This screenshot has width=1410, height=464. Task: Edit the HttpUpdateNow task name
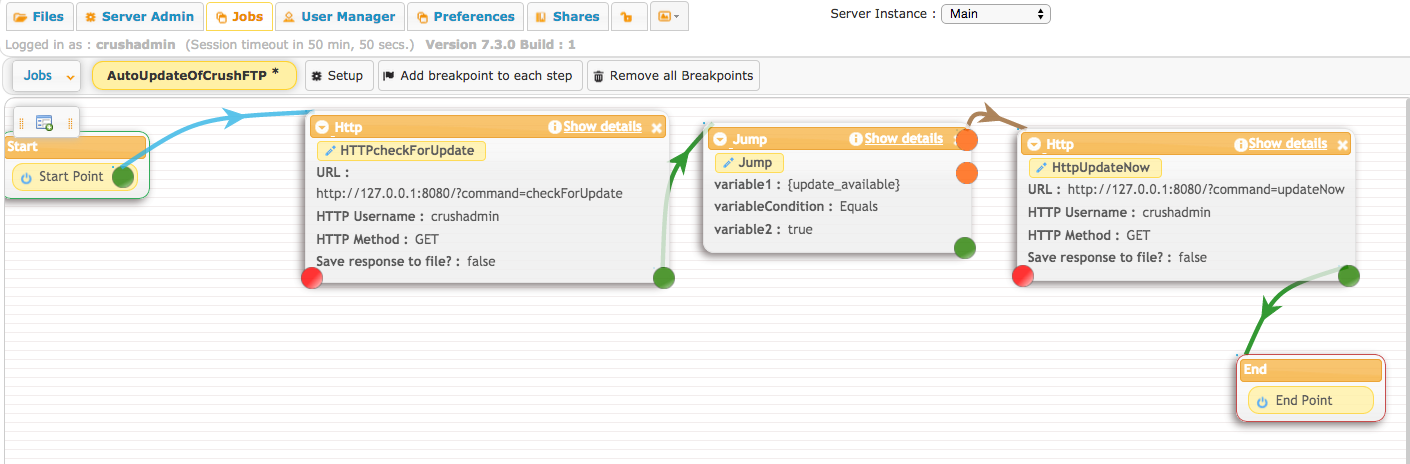click(1095, 167)
